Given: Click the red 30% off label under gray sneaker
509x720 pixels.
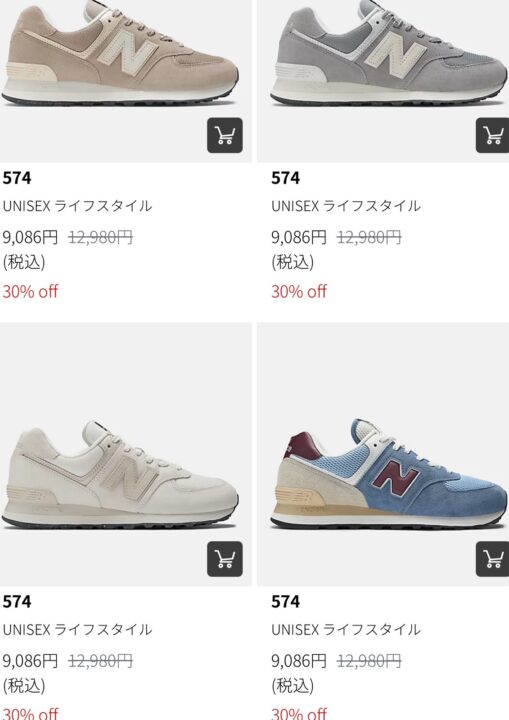Looking at the screenshot, I should coord(299,292).
